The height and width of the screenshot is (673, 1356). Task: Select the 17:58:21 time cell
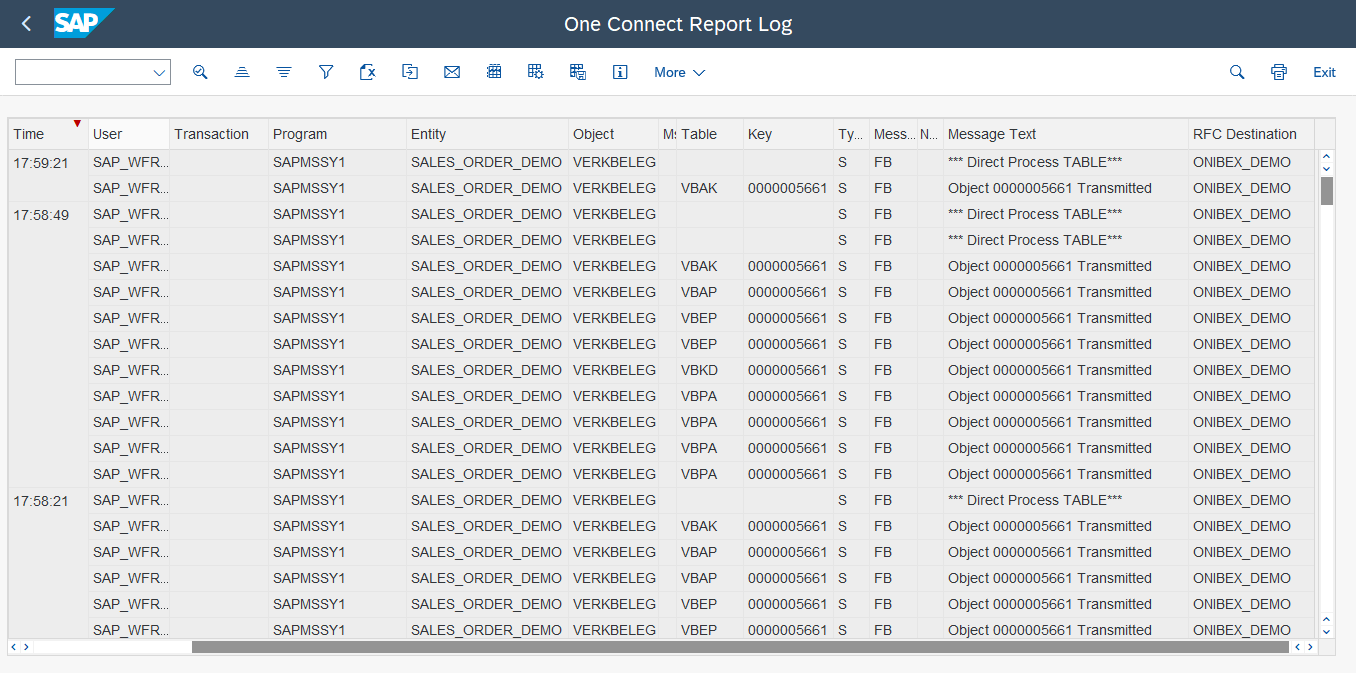pos(48,500)
